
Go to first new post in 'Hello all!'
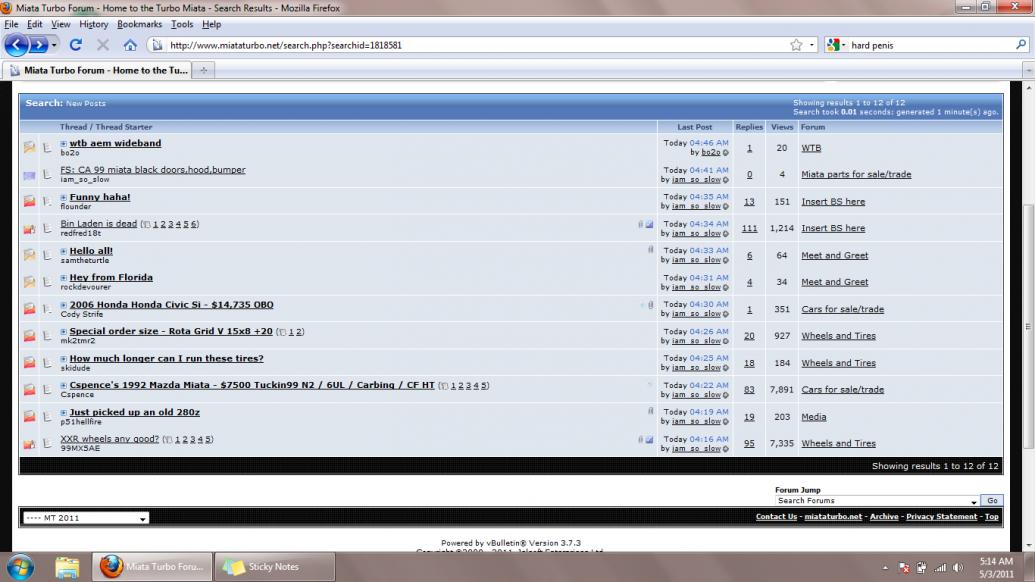coord(63,251)
